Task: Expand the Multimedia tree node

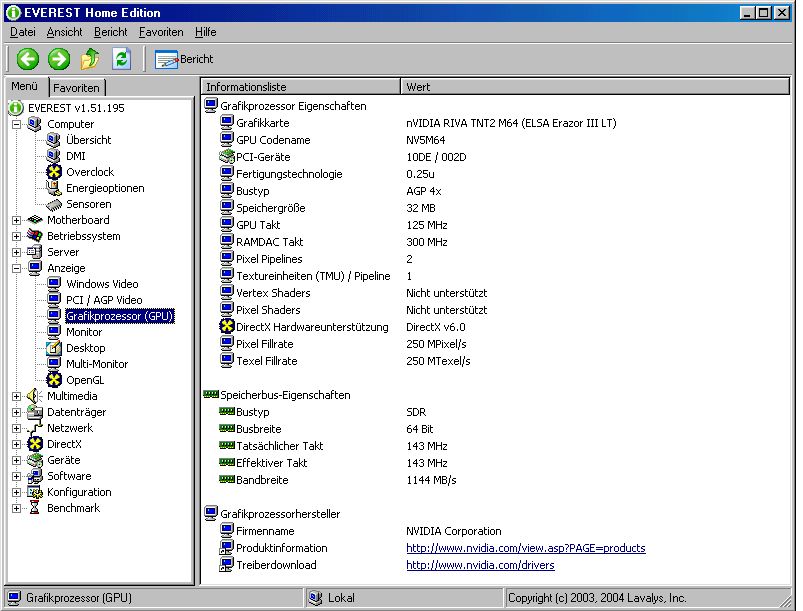Action: (x=16, y=396)
